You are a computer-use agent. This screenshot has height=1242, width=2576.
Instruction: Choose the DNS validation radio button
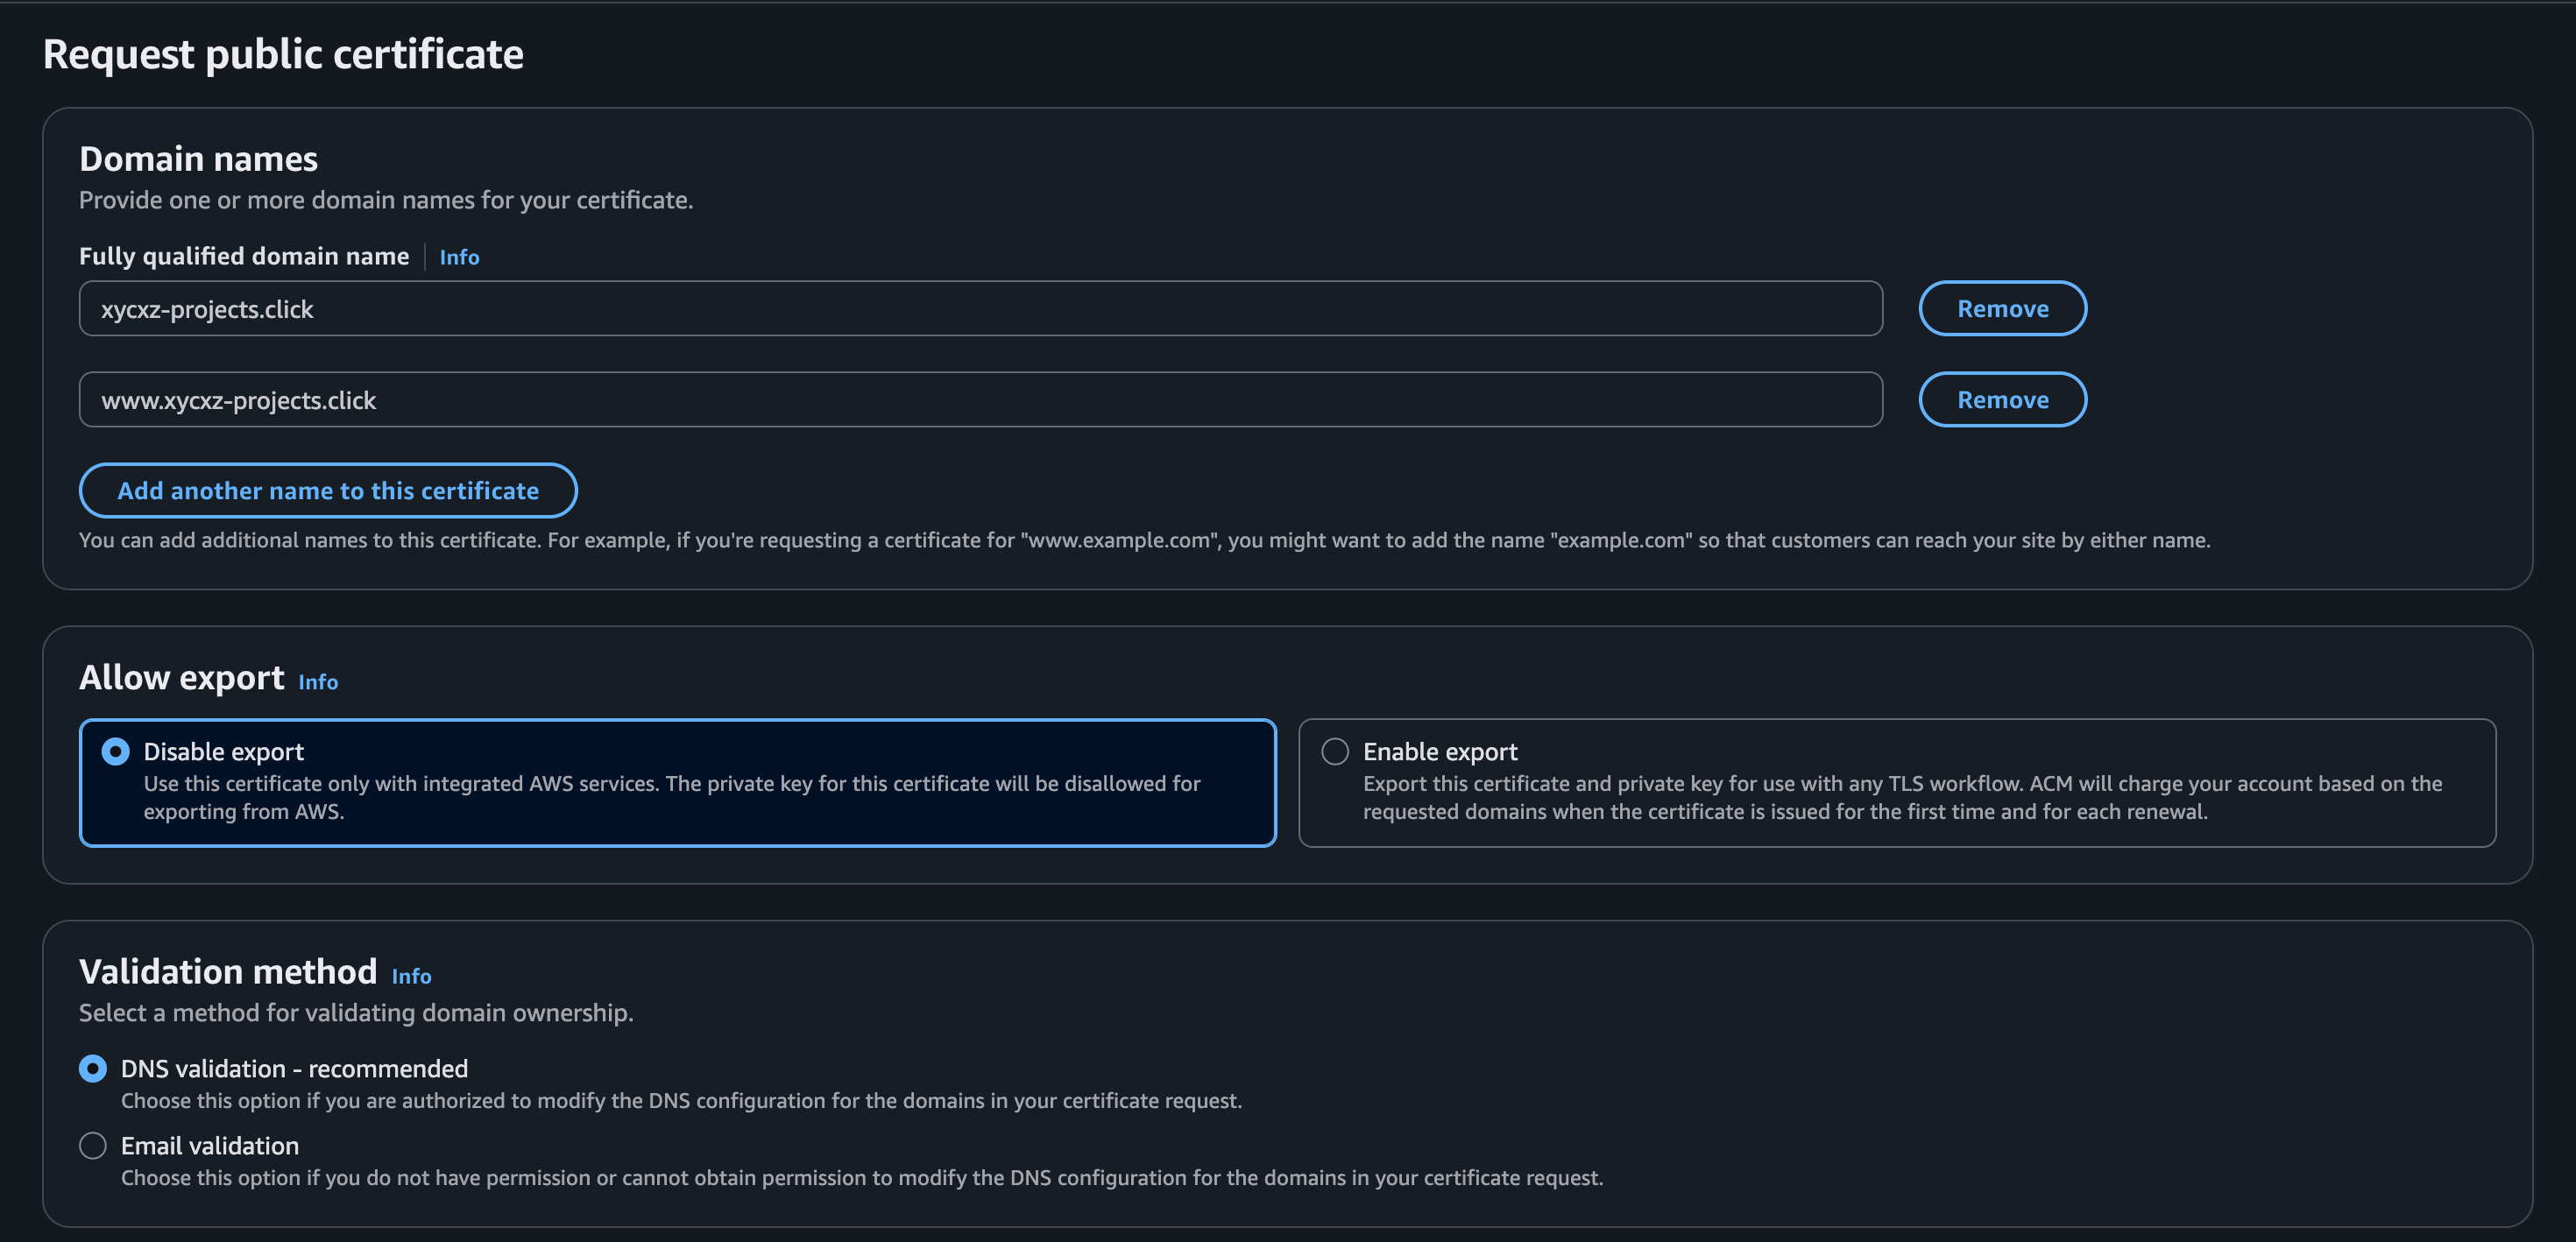[x=92, y=1068]
